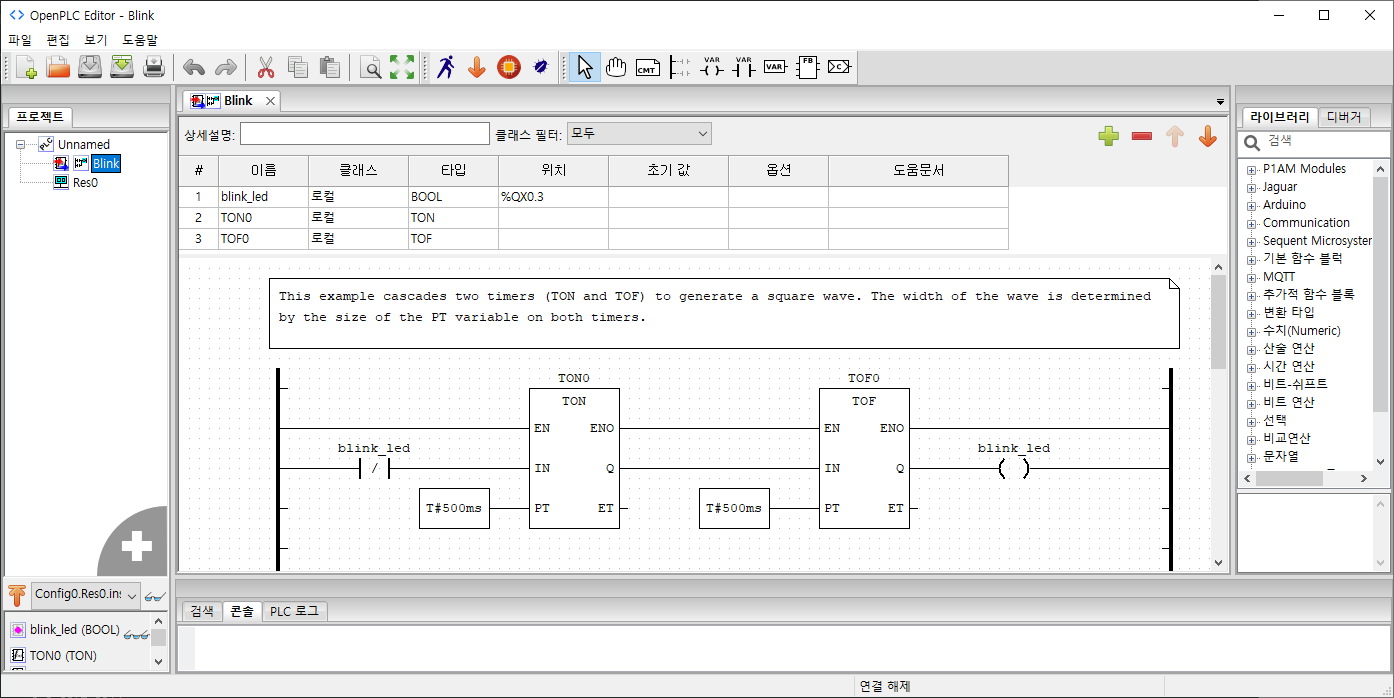
Task: Expand the MQTT library node
Action: coord(1251,277)
